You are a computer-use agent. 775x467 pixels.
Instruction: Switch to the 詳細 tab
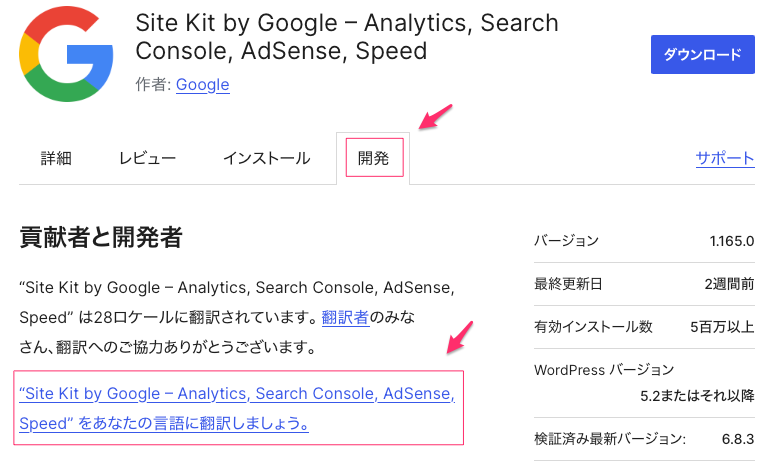56,158
